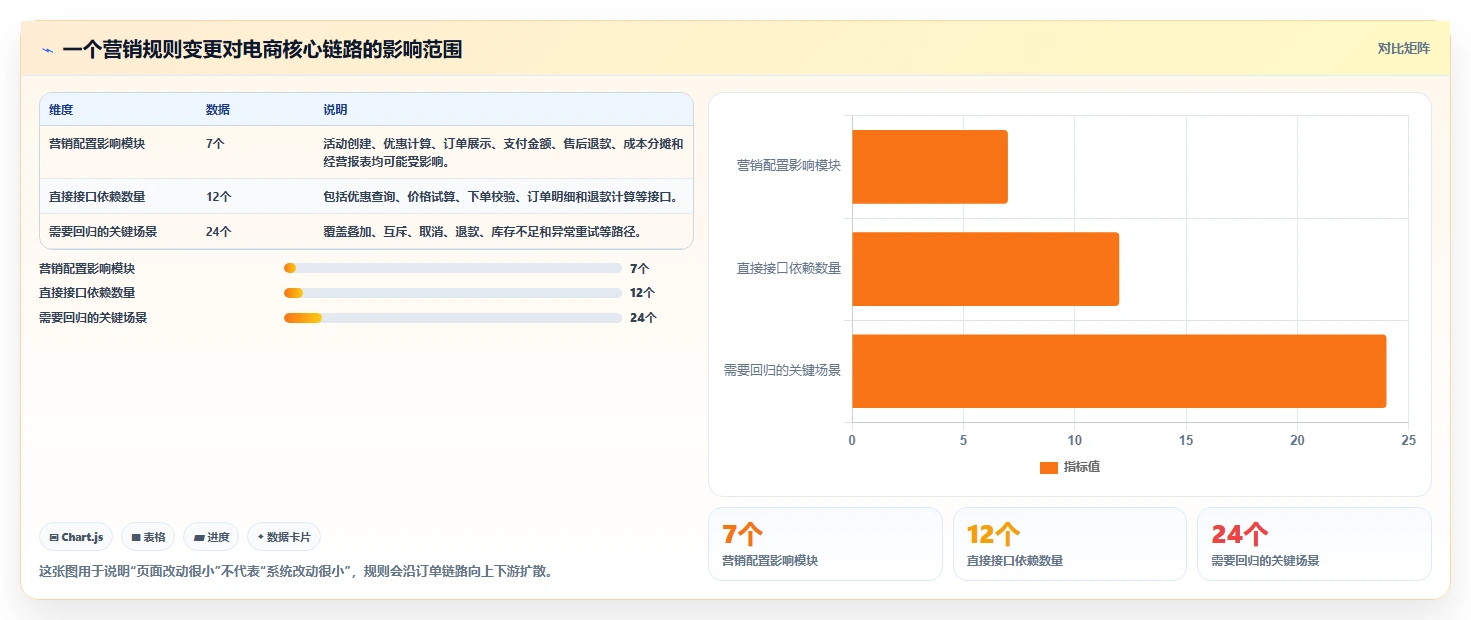Select the 进度 tag chip
The height and width of the screenshot is (620, 1471).
click(211, 537)
